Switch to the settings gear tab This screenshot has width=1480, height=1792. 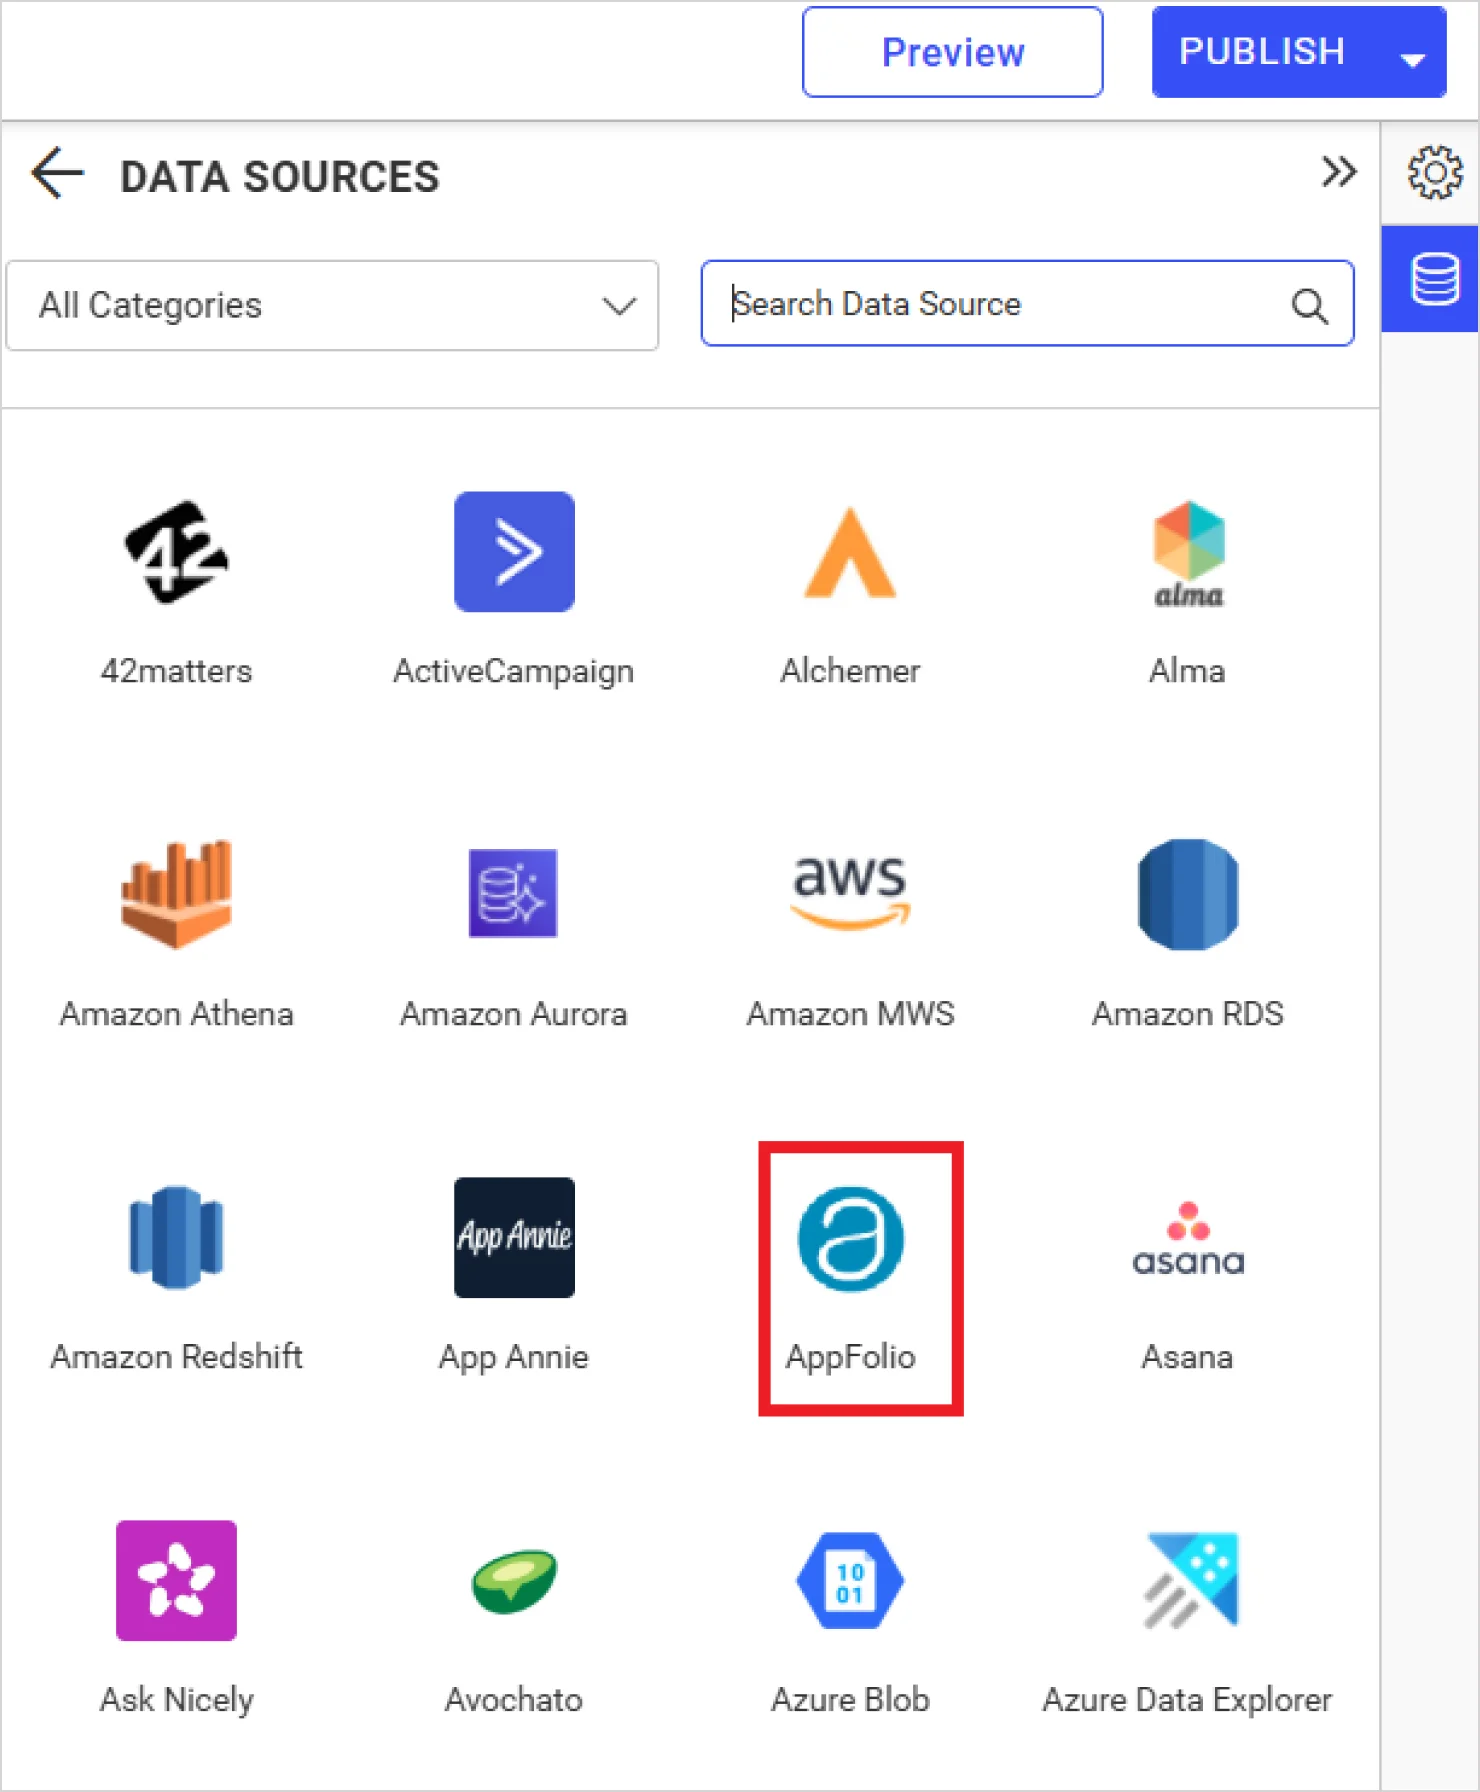(1434, 172)
